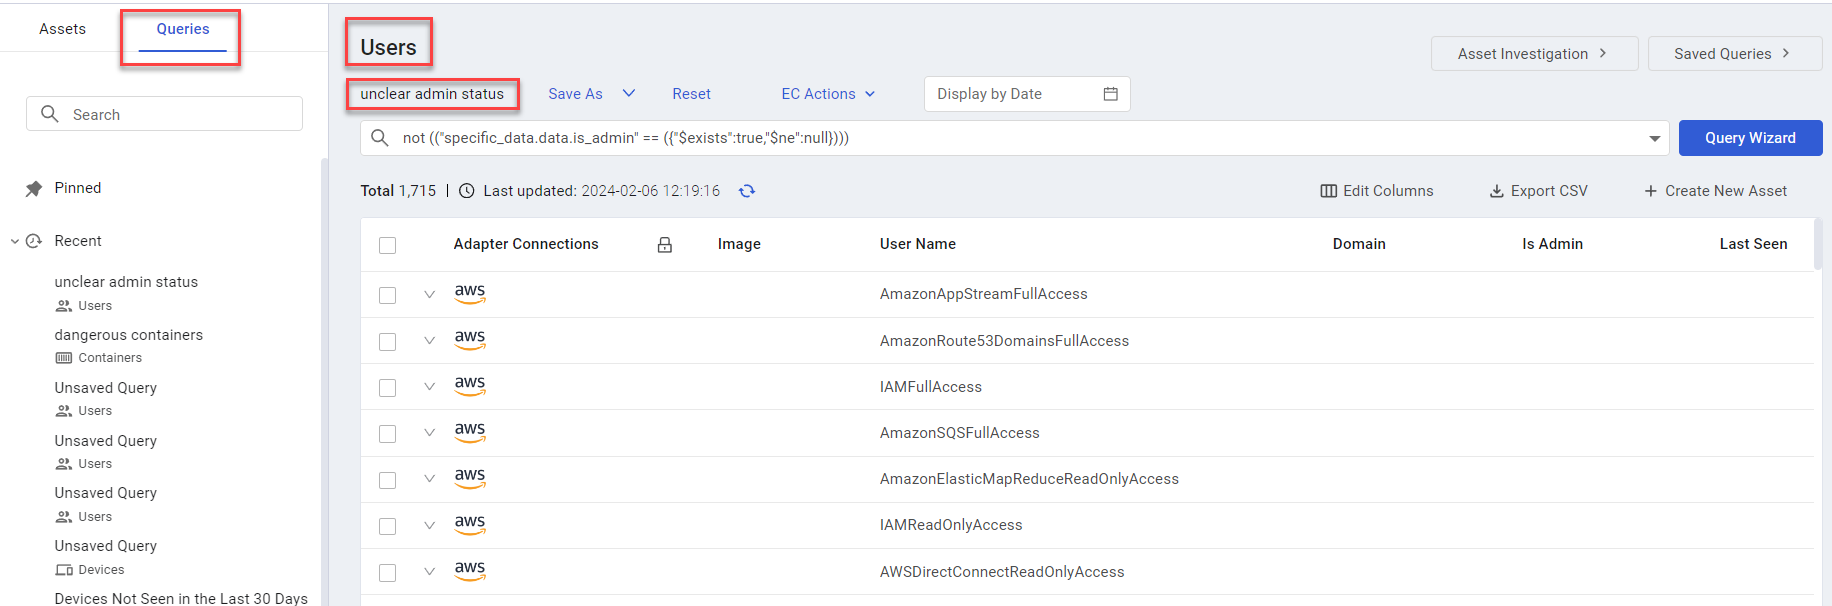Open user AmazonRoute53DomainsFullAccess
1832x606 pixels.
pyautogui.click(x=1004, y=341)
